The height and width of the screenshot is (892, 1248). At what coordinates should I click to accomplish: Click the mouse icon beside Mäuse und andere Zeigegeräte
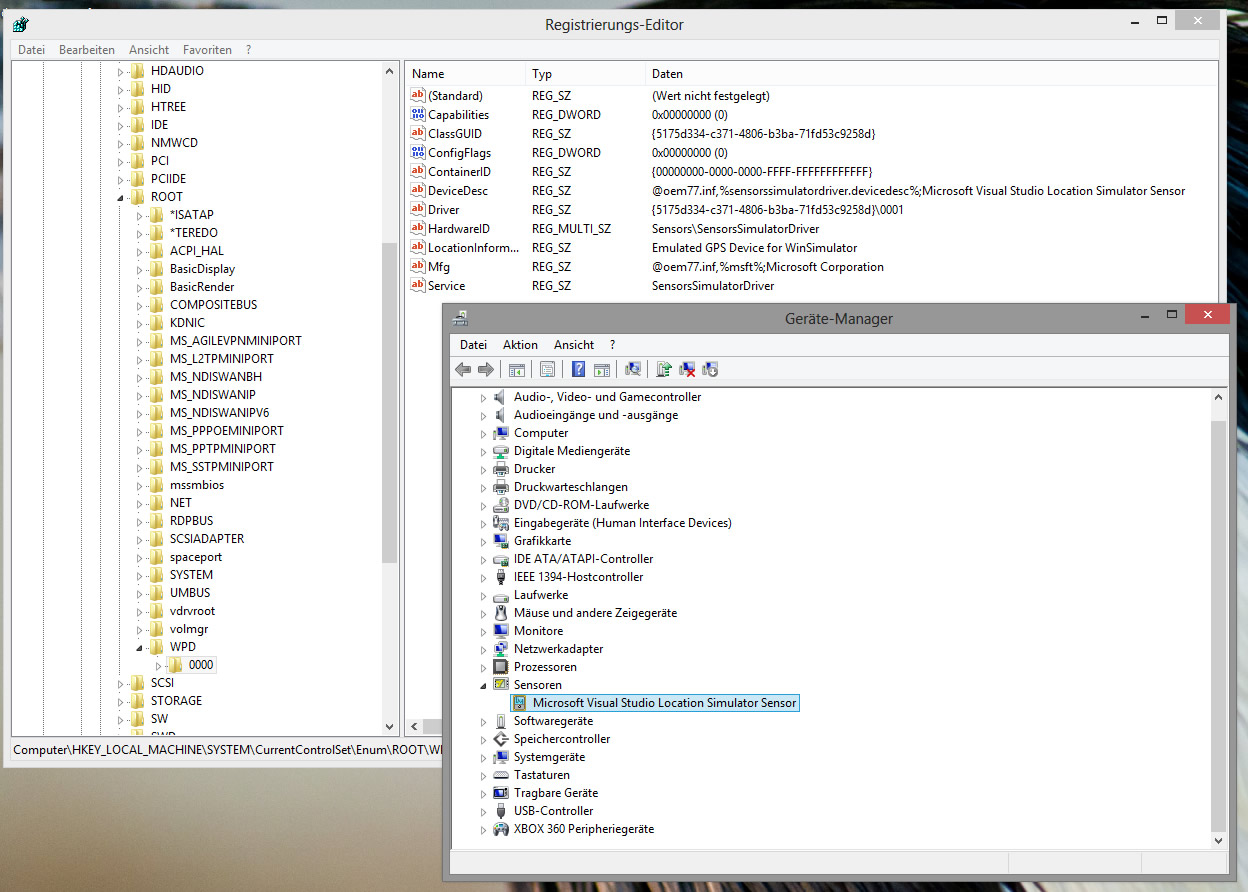[501, 613]
